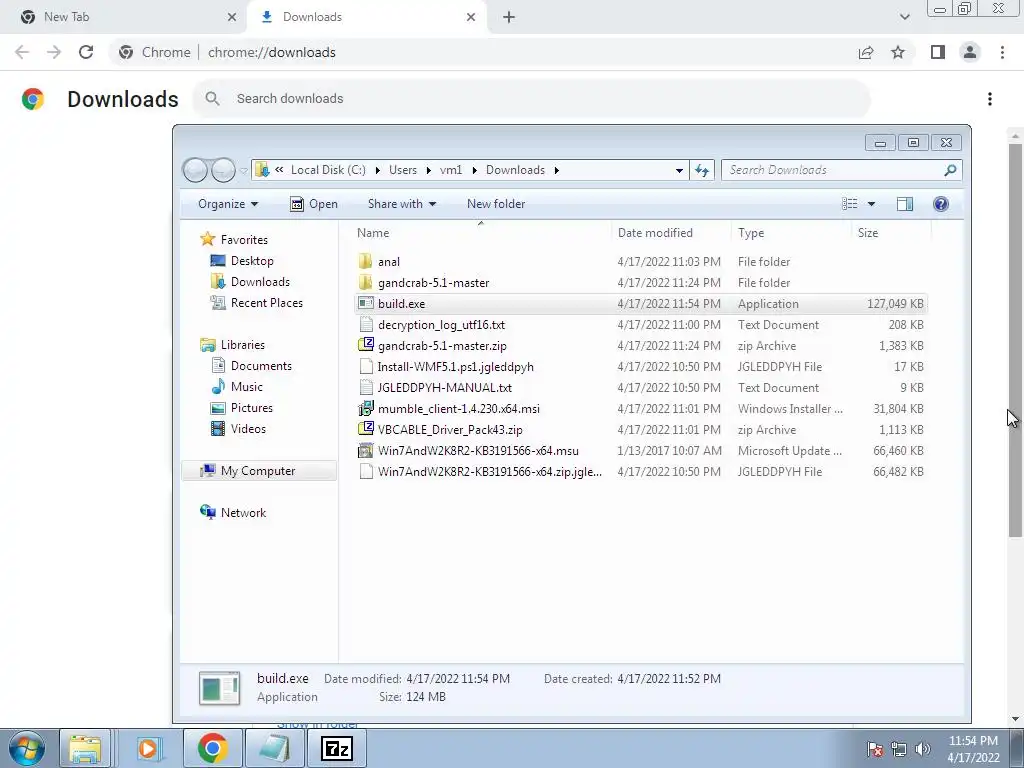Click the network tray icon
The height and width of the screenshot is (768, 1024).
(899, 748)
